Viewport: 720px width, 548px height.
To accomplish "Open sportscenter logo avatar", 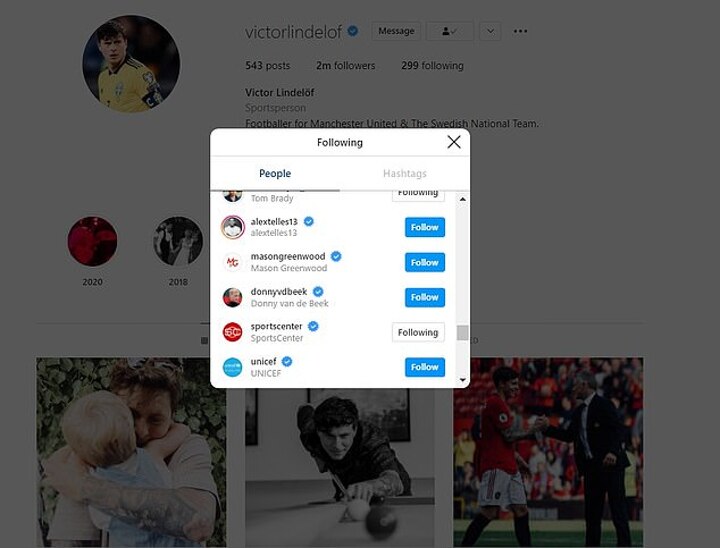I will (233, 332).
